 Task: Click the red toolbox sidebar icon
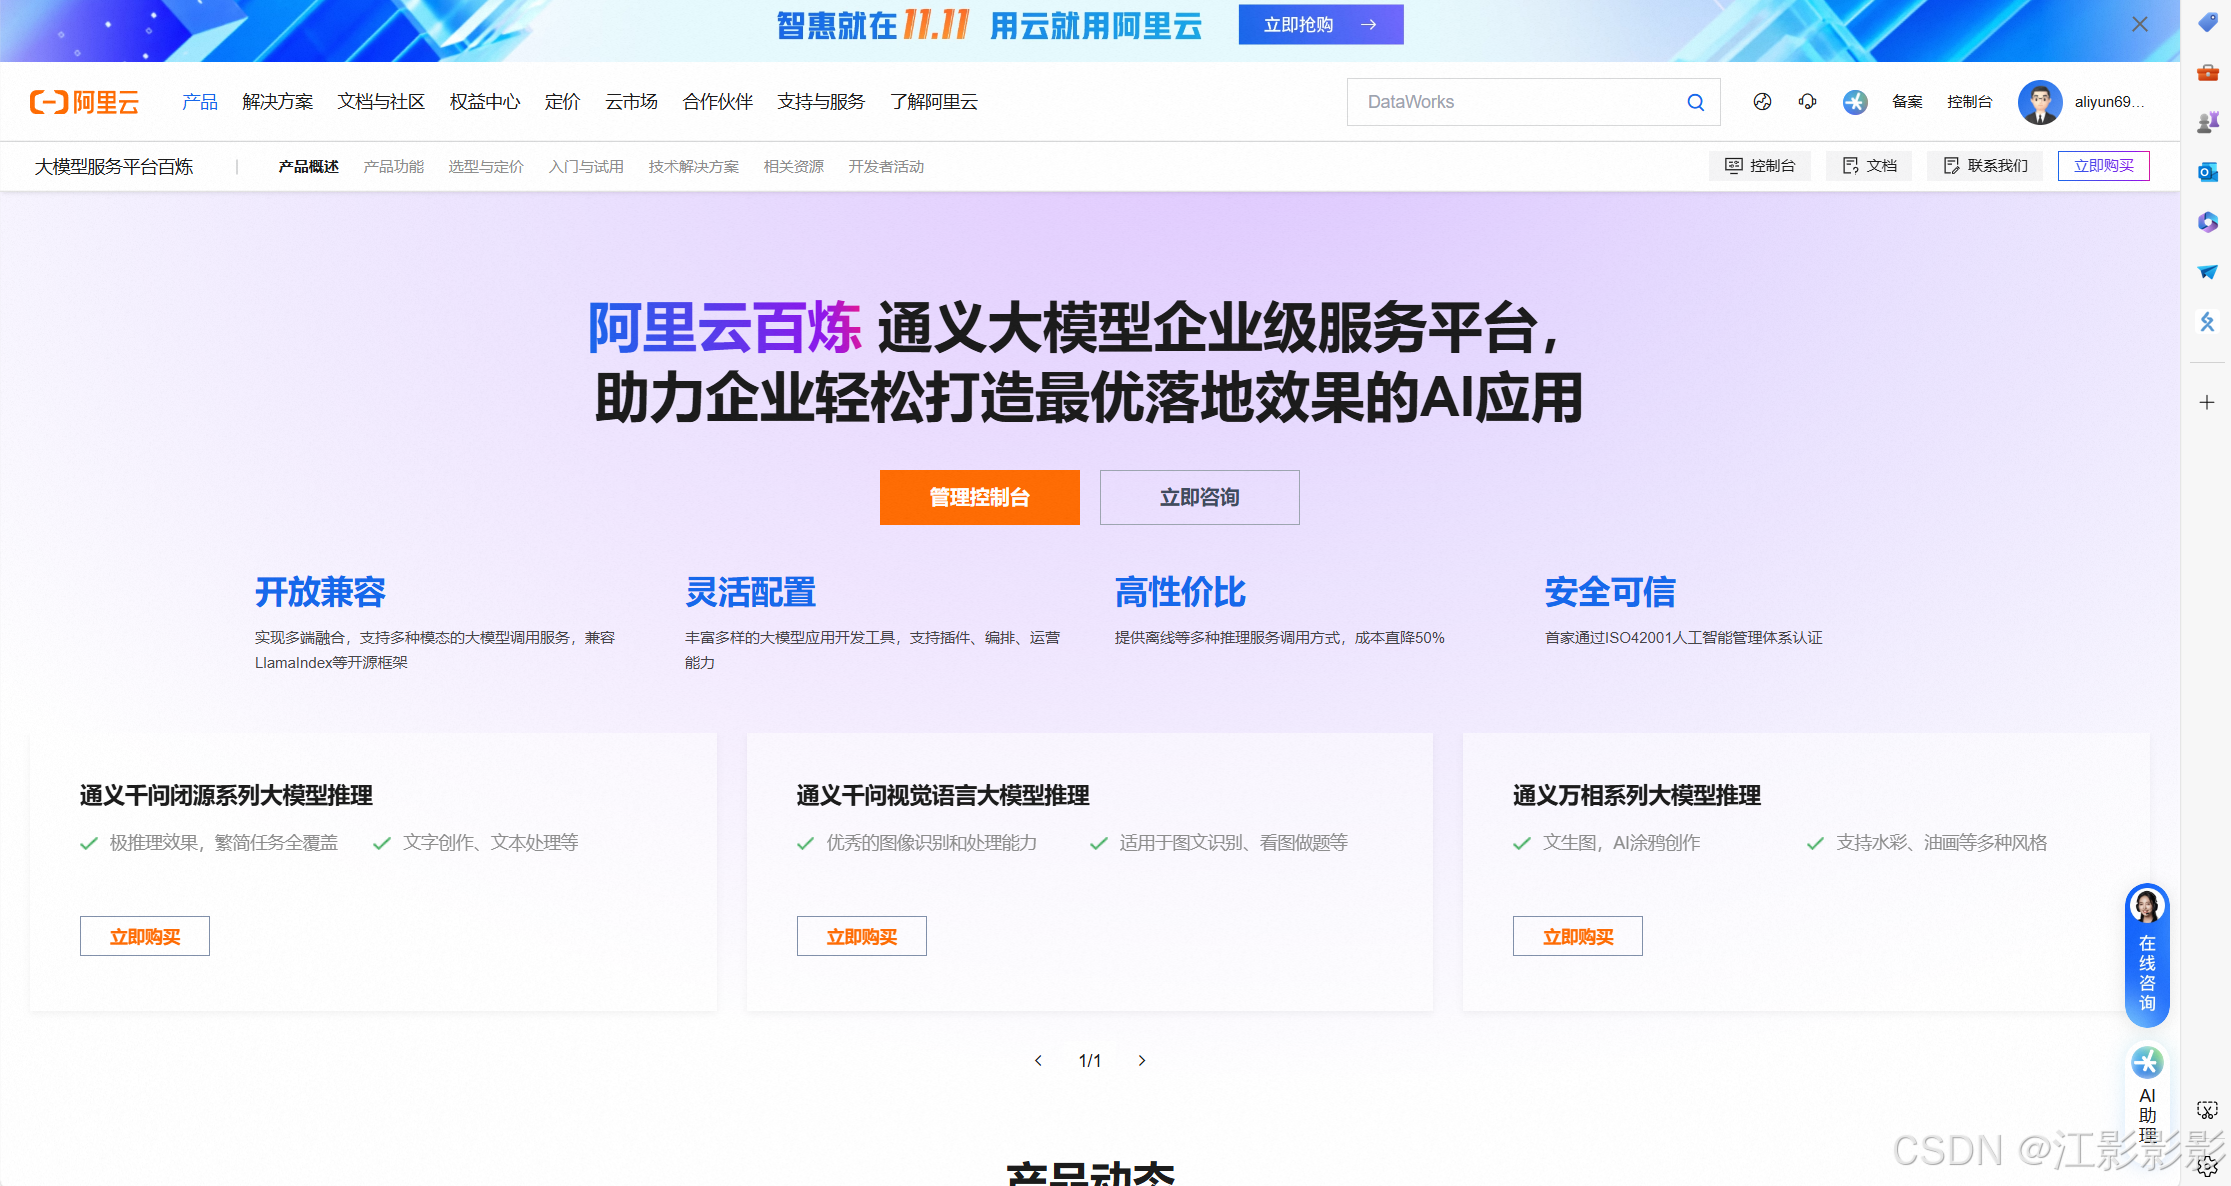(2207, 72)
